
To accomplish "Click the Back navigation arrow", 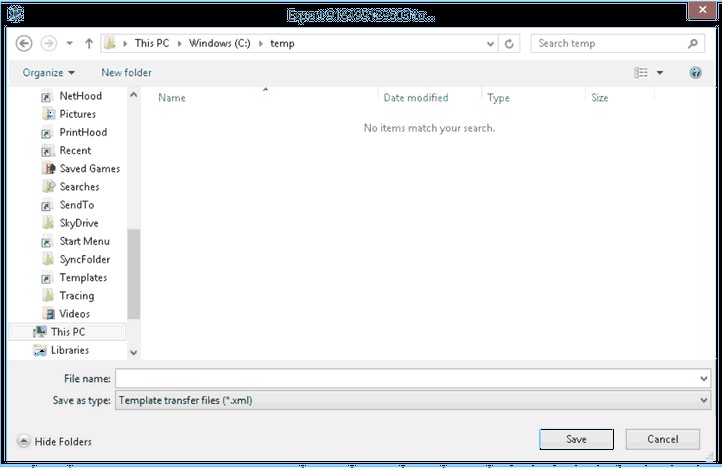I will [x=24, y=44].
